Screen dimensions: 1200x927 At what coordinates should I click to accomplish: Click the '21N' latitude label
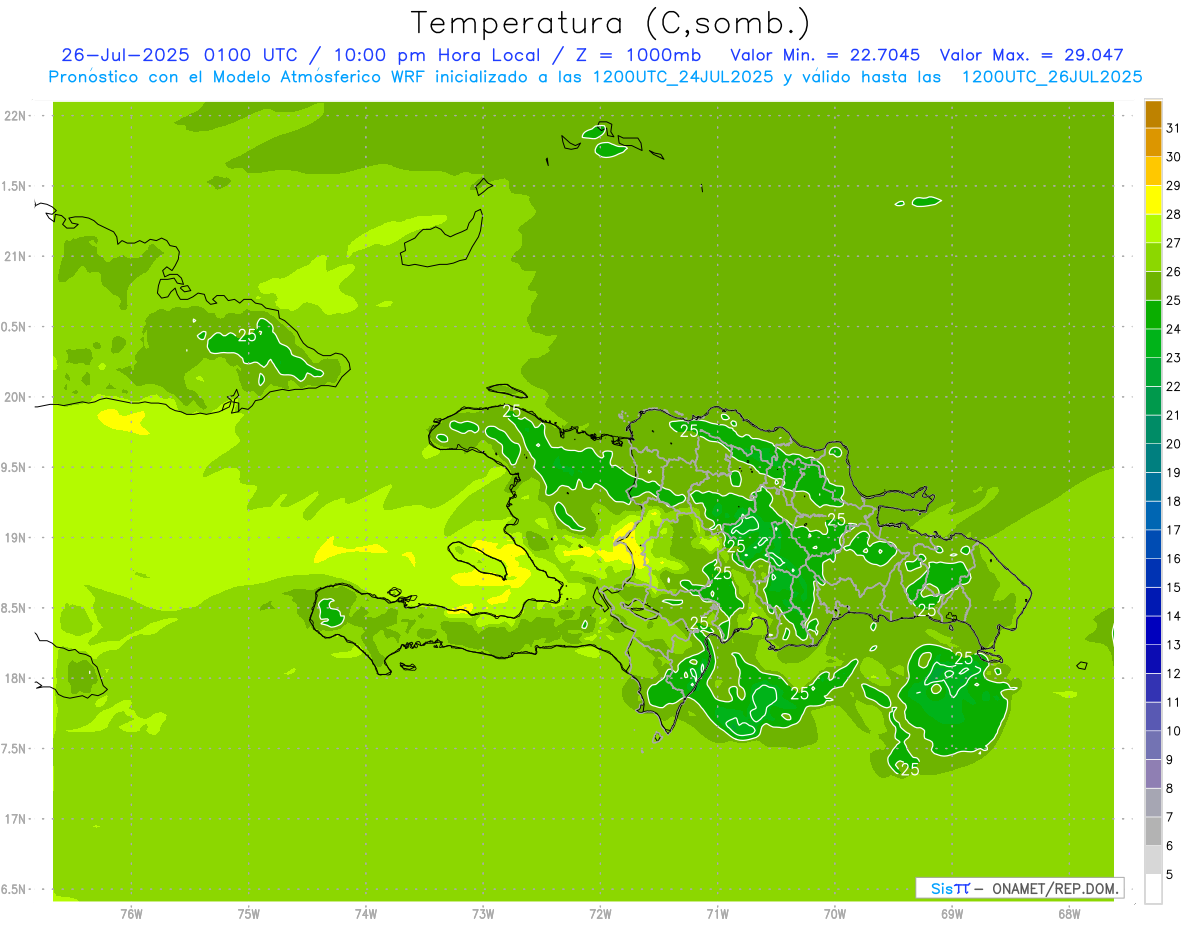click(17, 256)
